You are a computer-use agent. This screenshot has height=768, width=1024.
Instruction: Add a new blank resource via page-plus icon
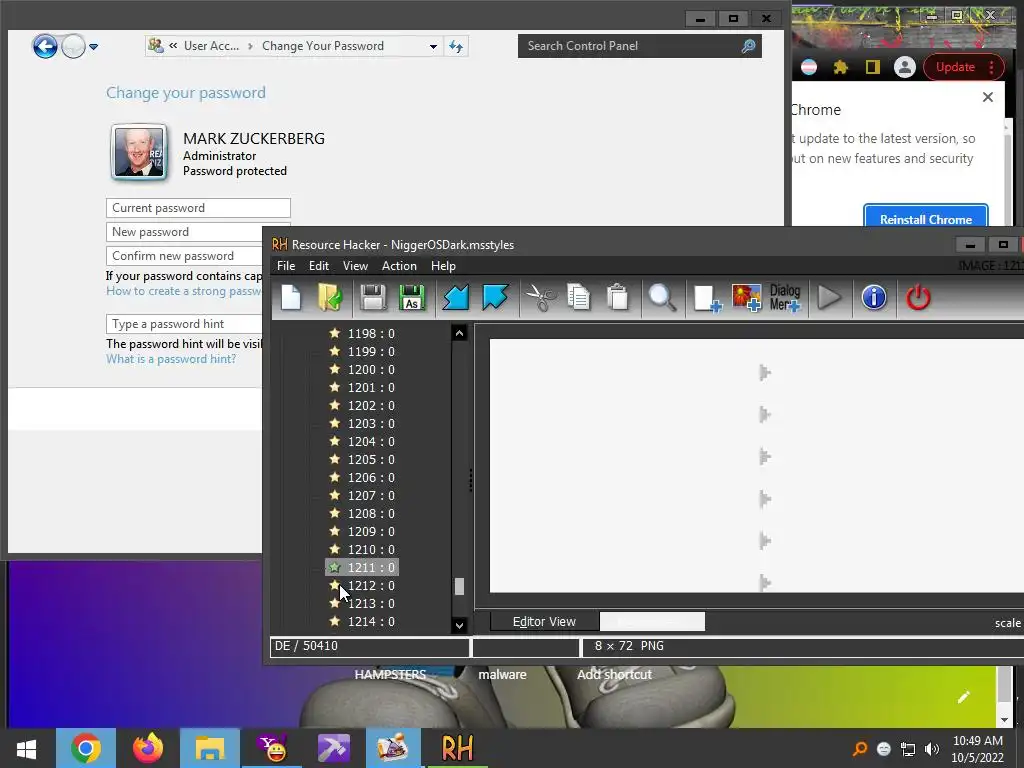[x=707, y=298]
